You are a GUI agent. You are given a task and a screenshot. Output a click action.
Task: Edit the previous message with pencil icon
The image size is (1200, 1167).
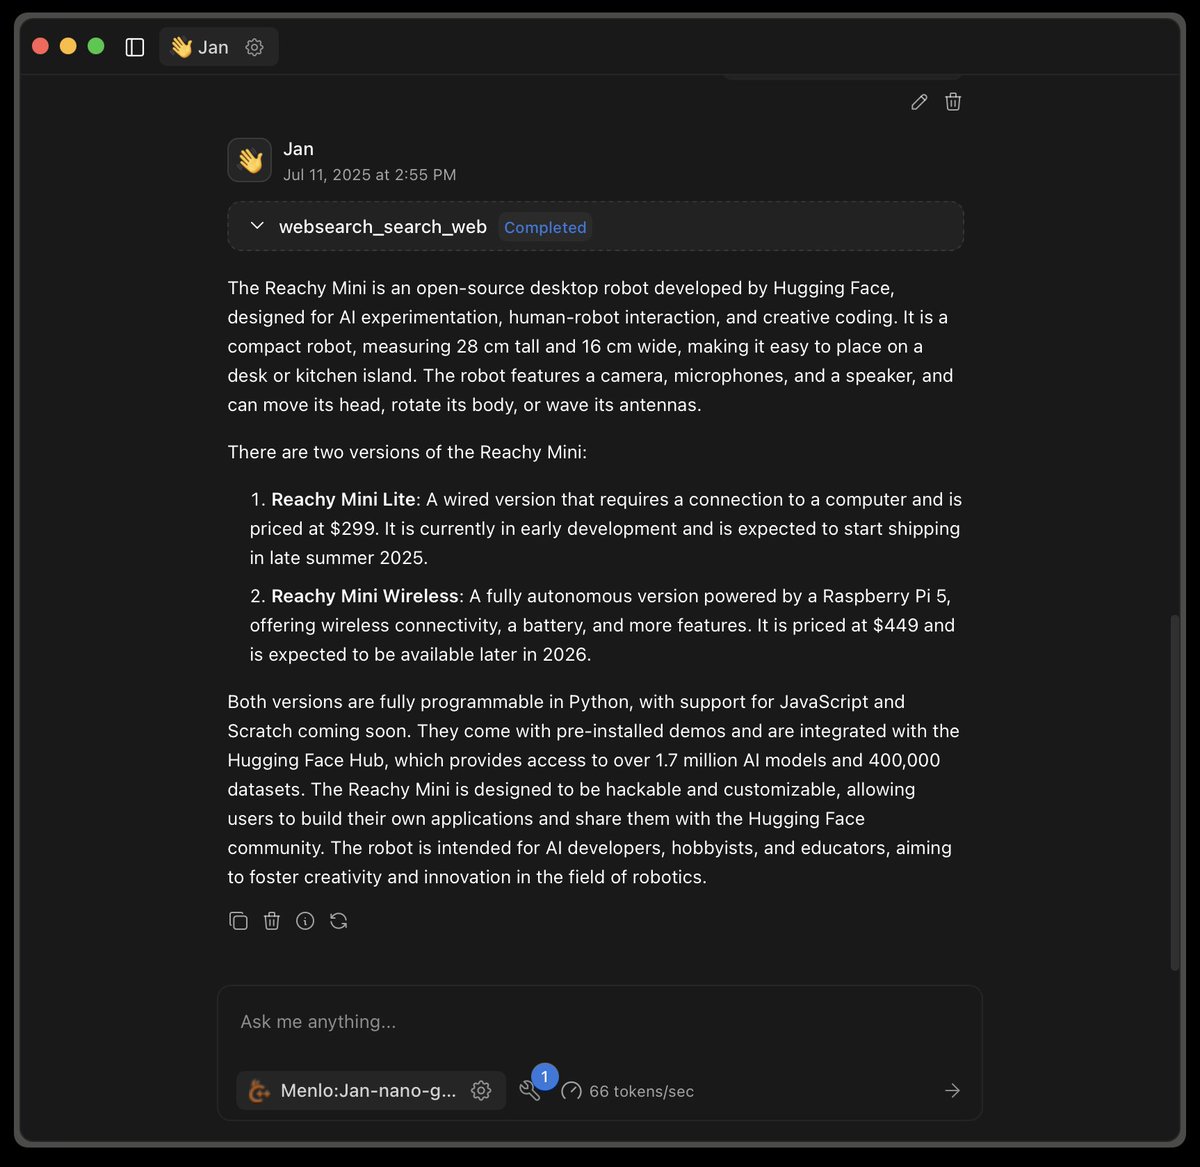click(x=919, y=102)
